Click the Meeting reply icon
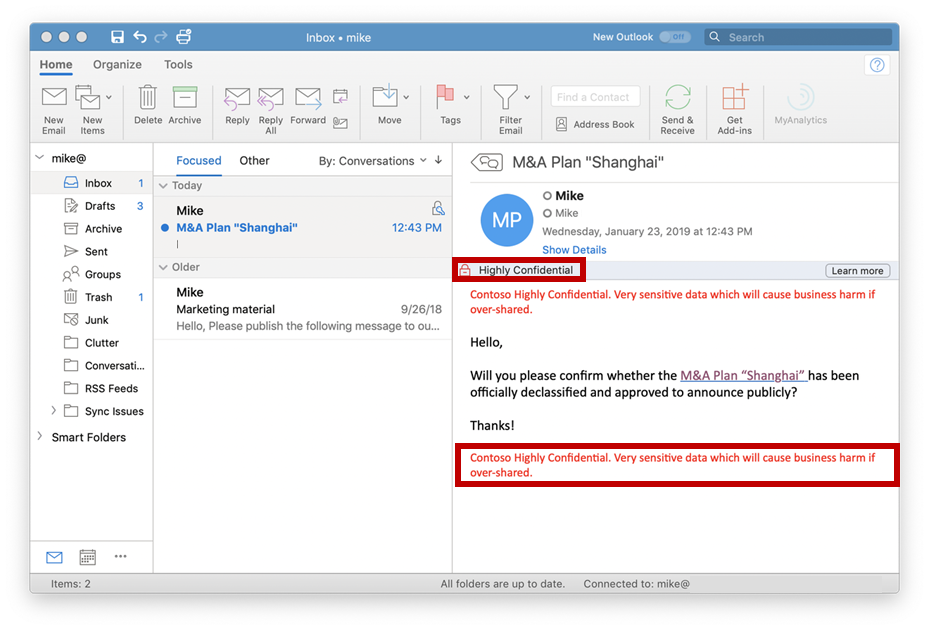 340,96
